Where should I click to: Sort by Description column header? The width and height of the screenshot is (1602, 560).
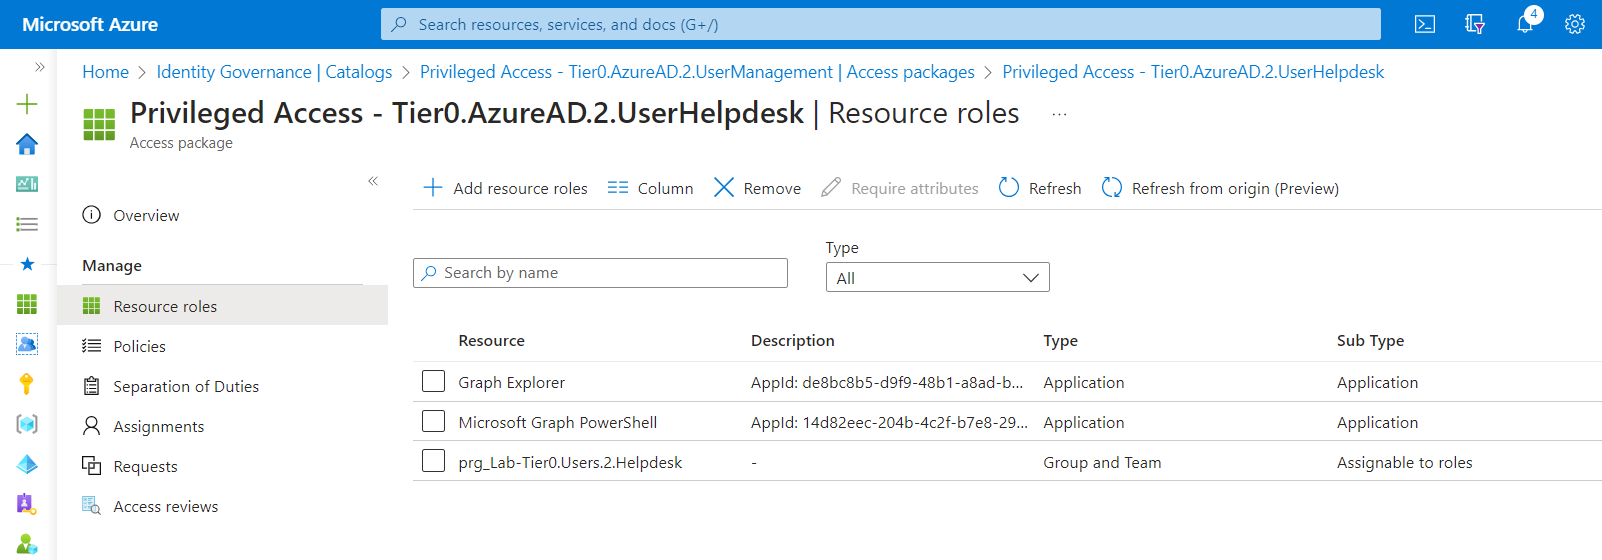792,341
